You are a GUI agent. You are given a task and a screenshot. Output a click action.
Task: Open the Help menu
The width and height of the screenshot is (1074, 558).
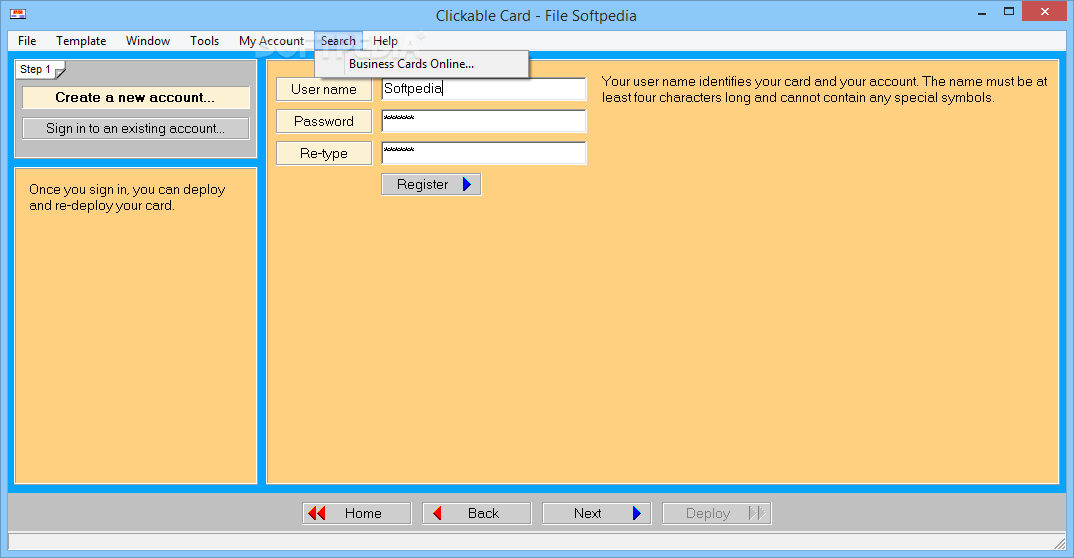click(385, 41)
